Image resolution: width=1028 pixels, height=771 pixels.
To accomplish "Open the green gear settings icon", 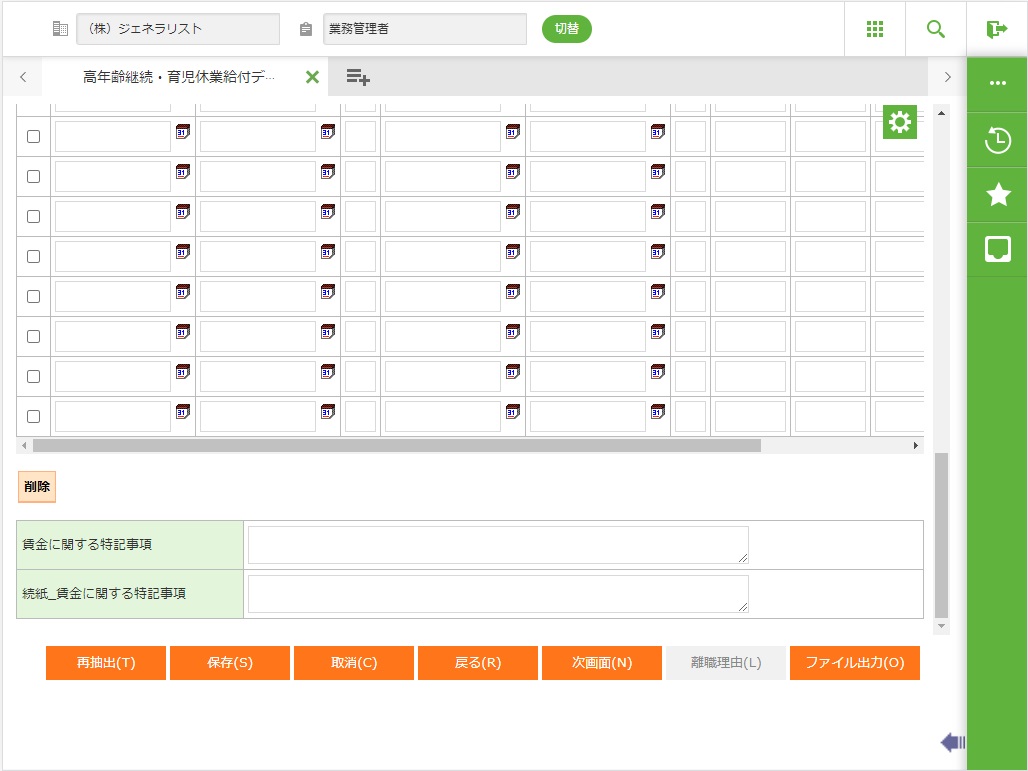I will [900, 122].
